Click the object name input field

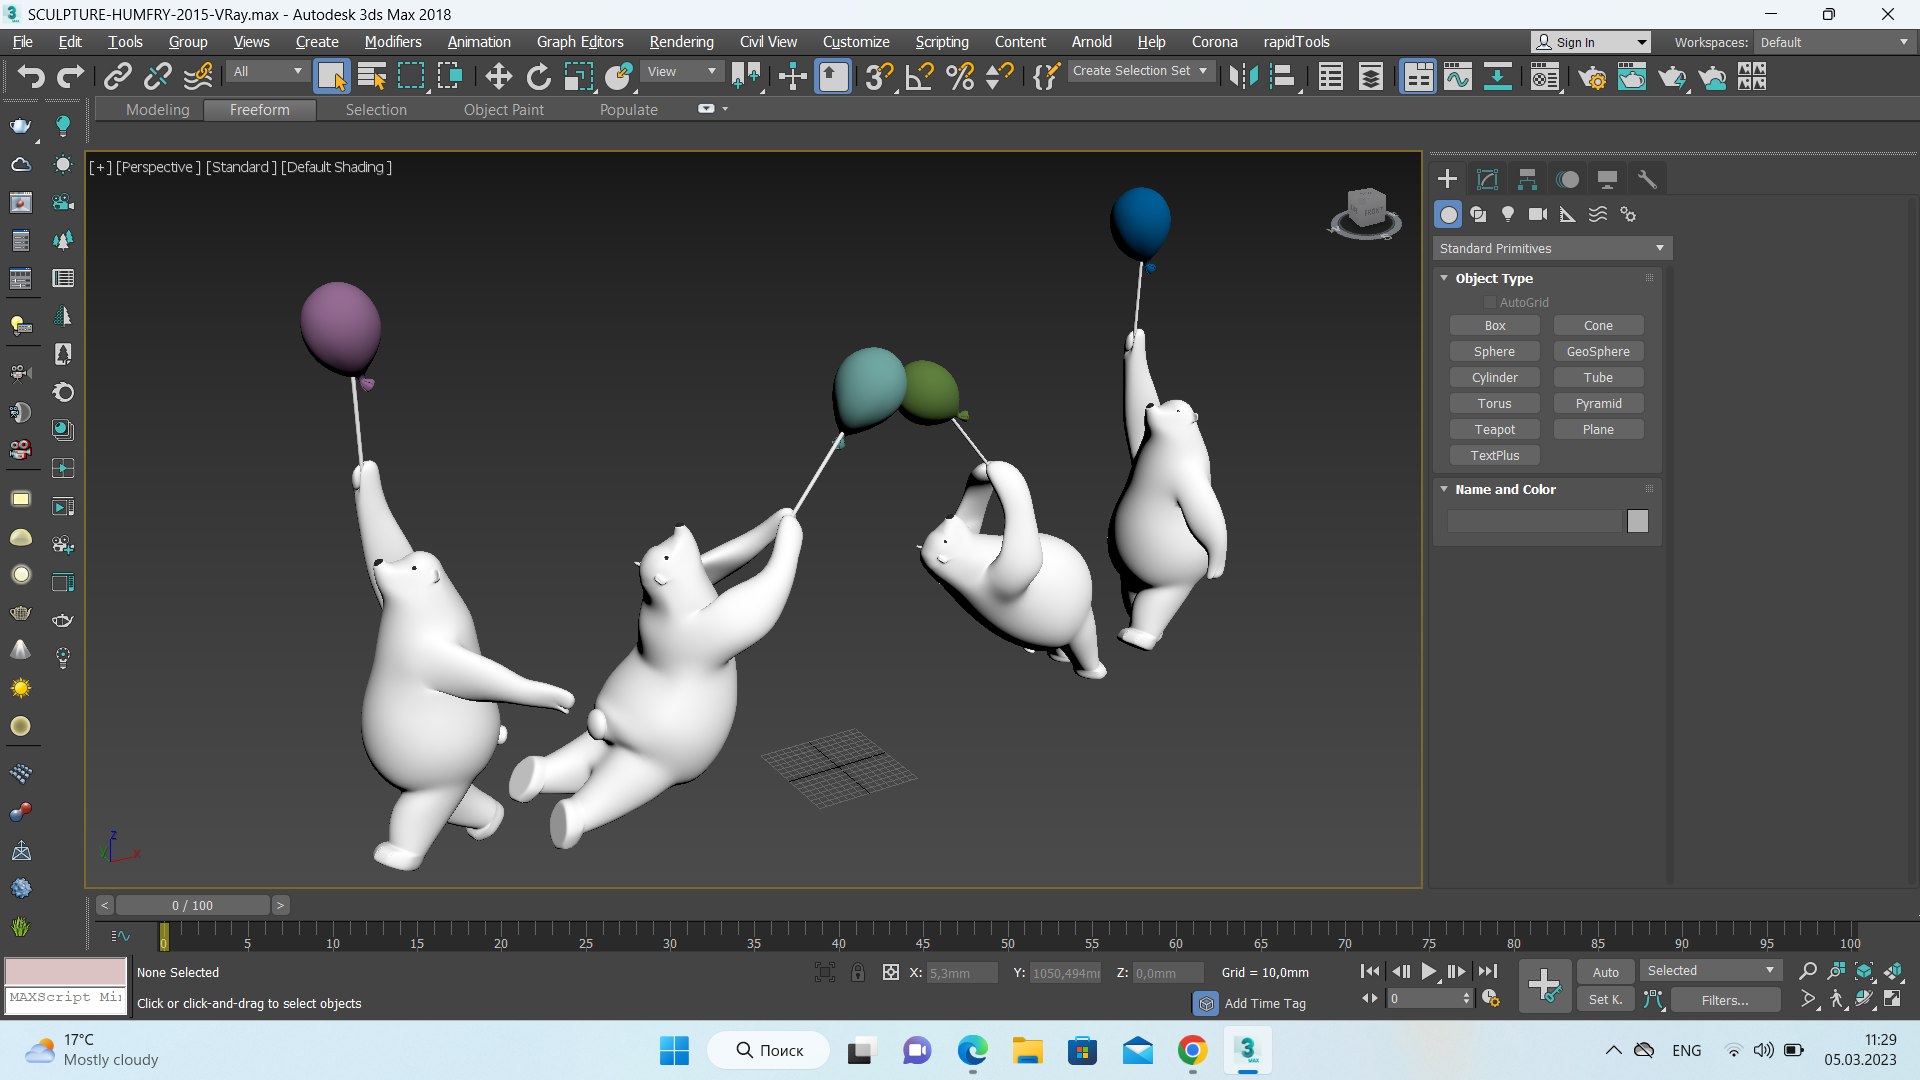[x=1534, y=521]
